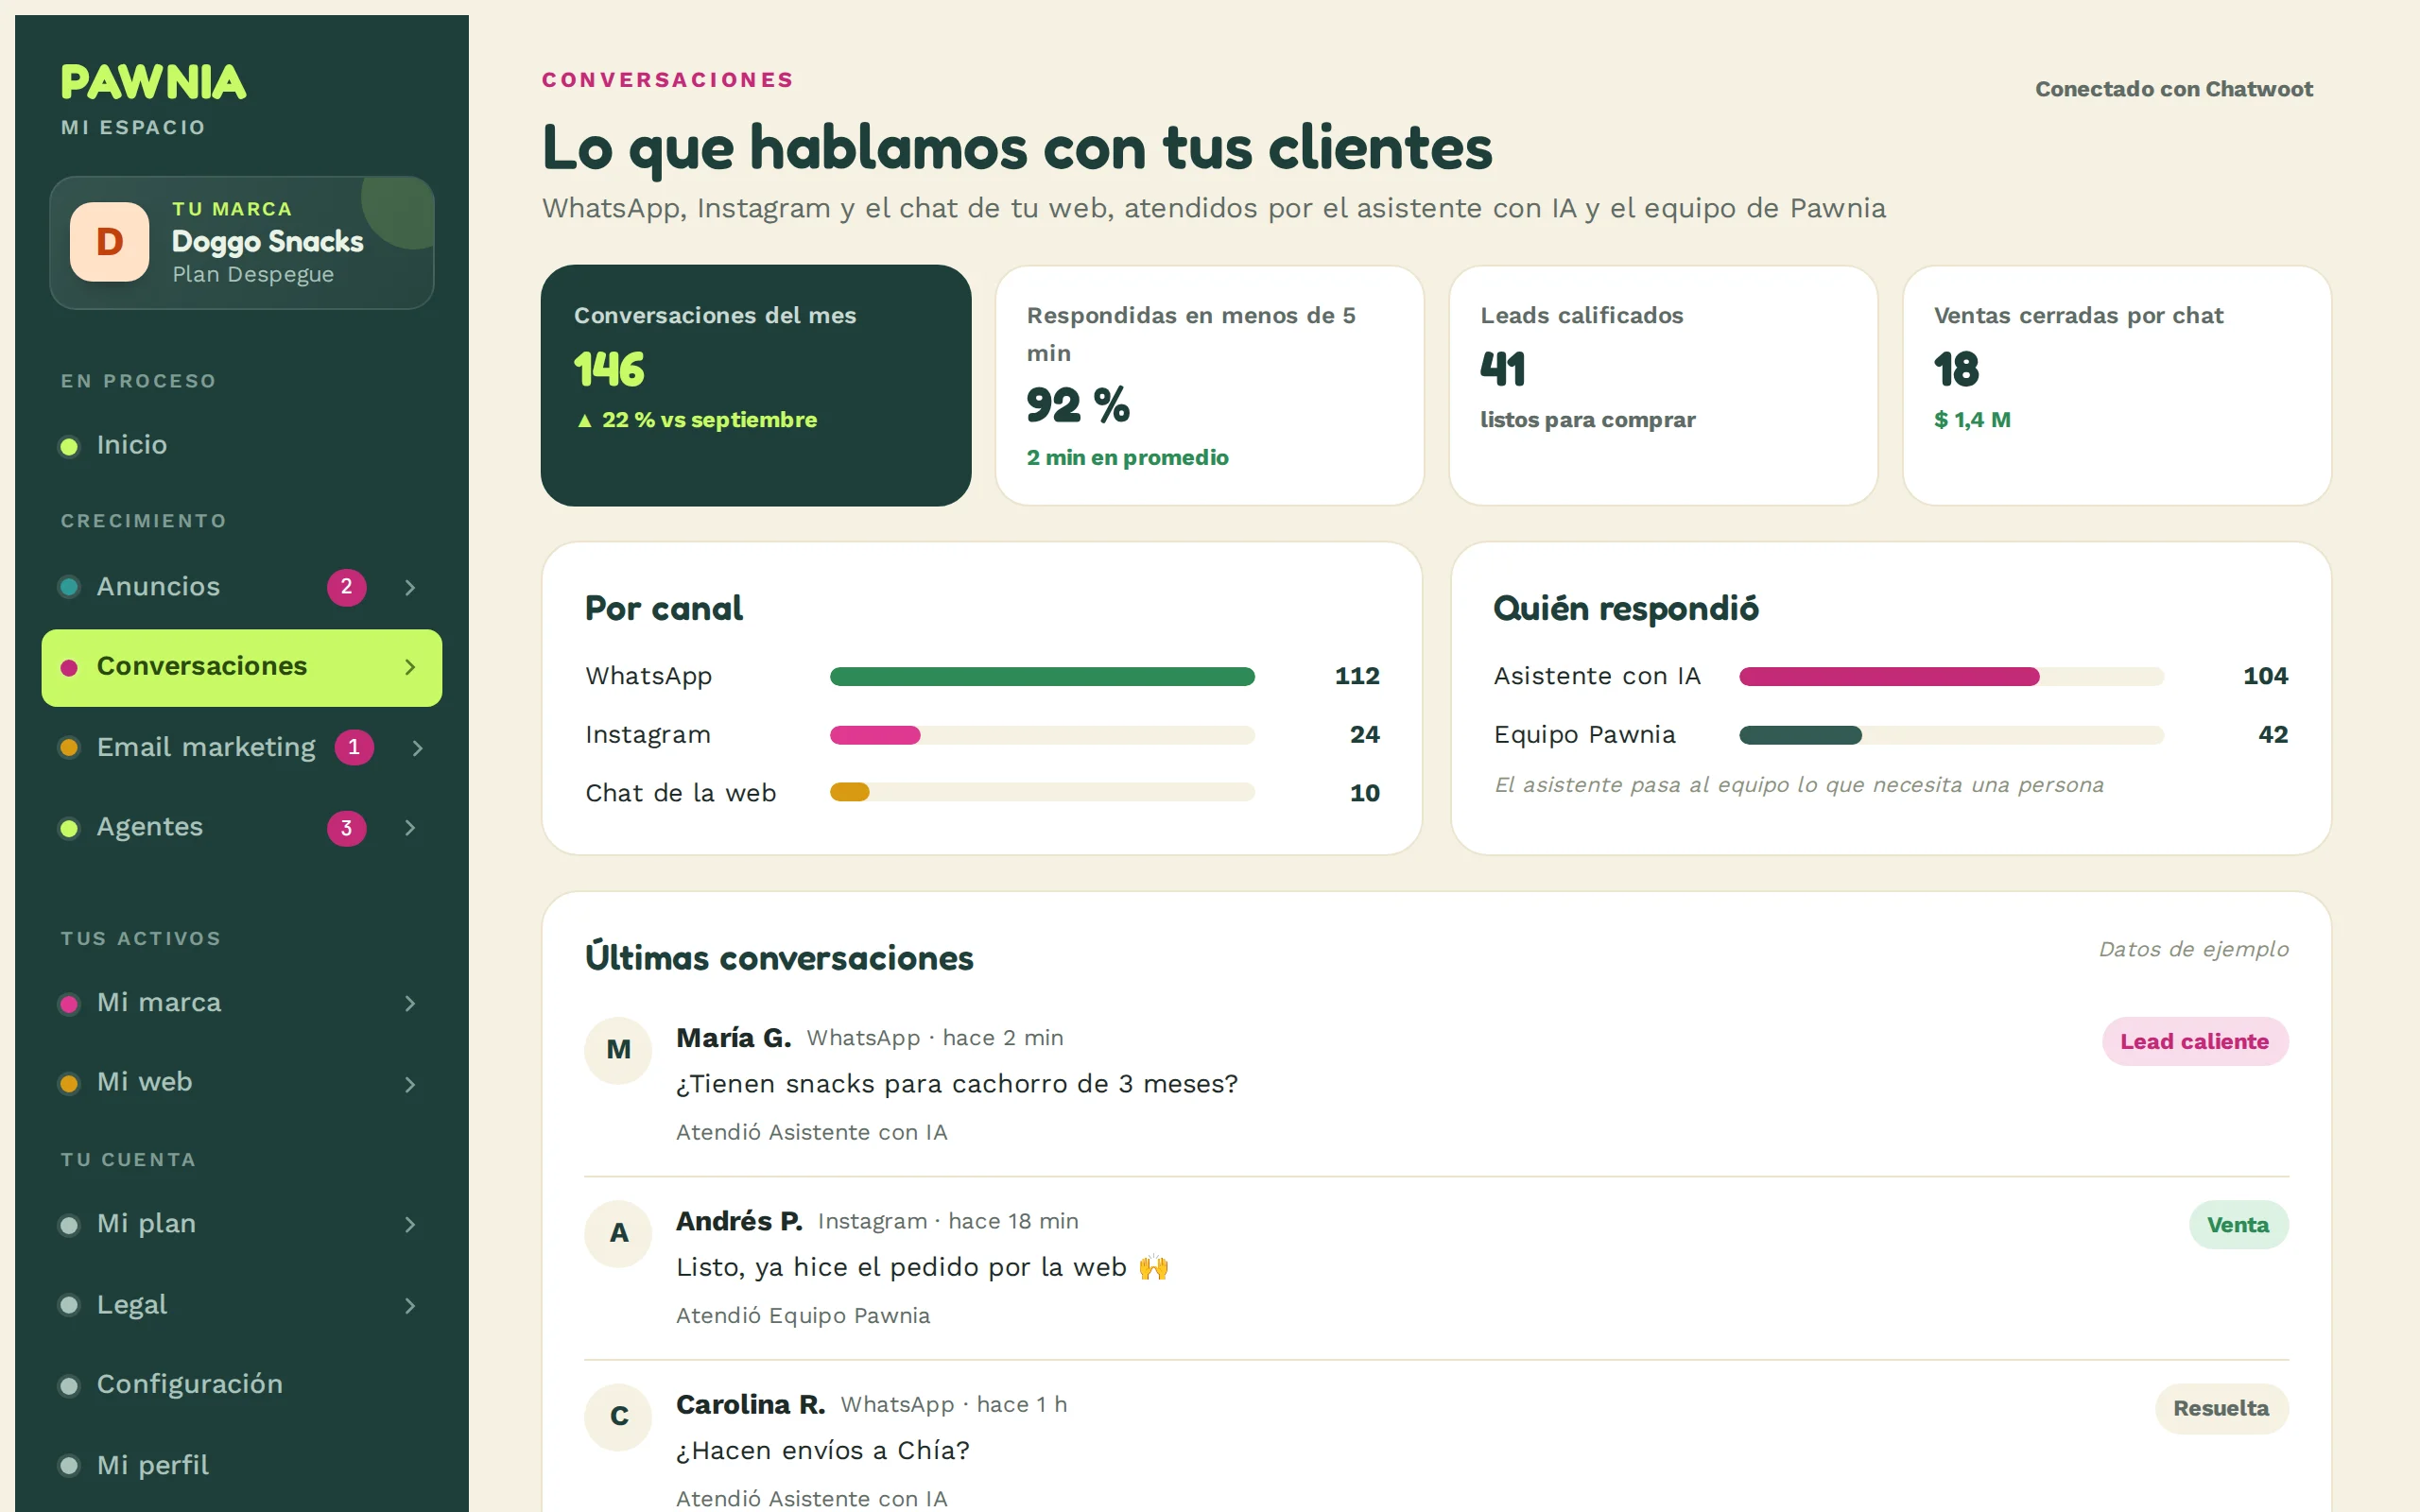
Task: Expand the Mi plan chevron arrow
Action: [x=410, y=1225]
